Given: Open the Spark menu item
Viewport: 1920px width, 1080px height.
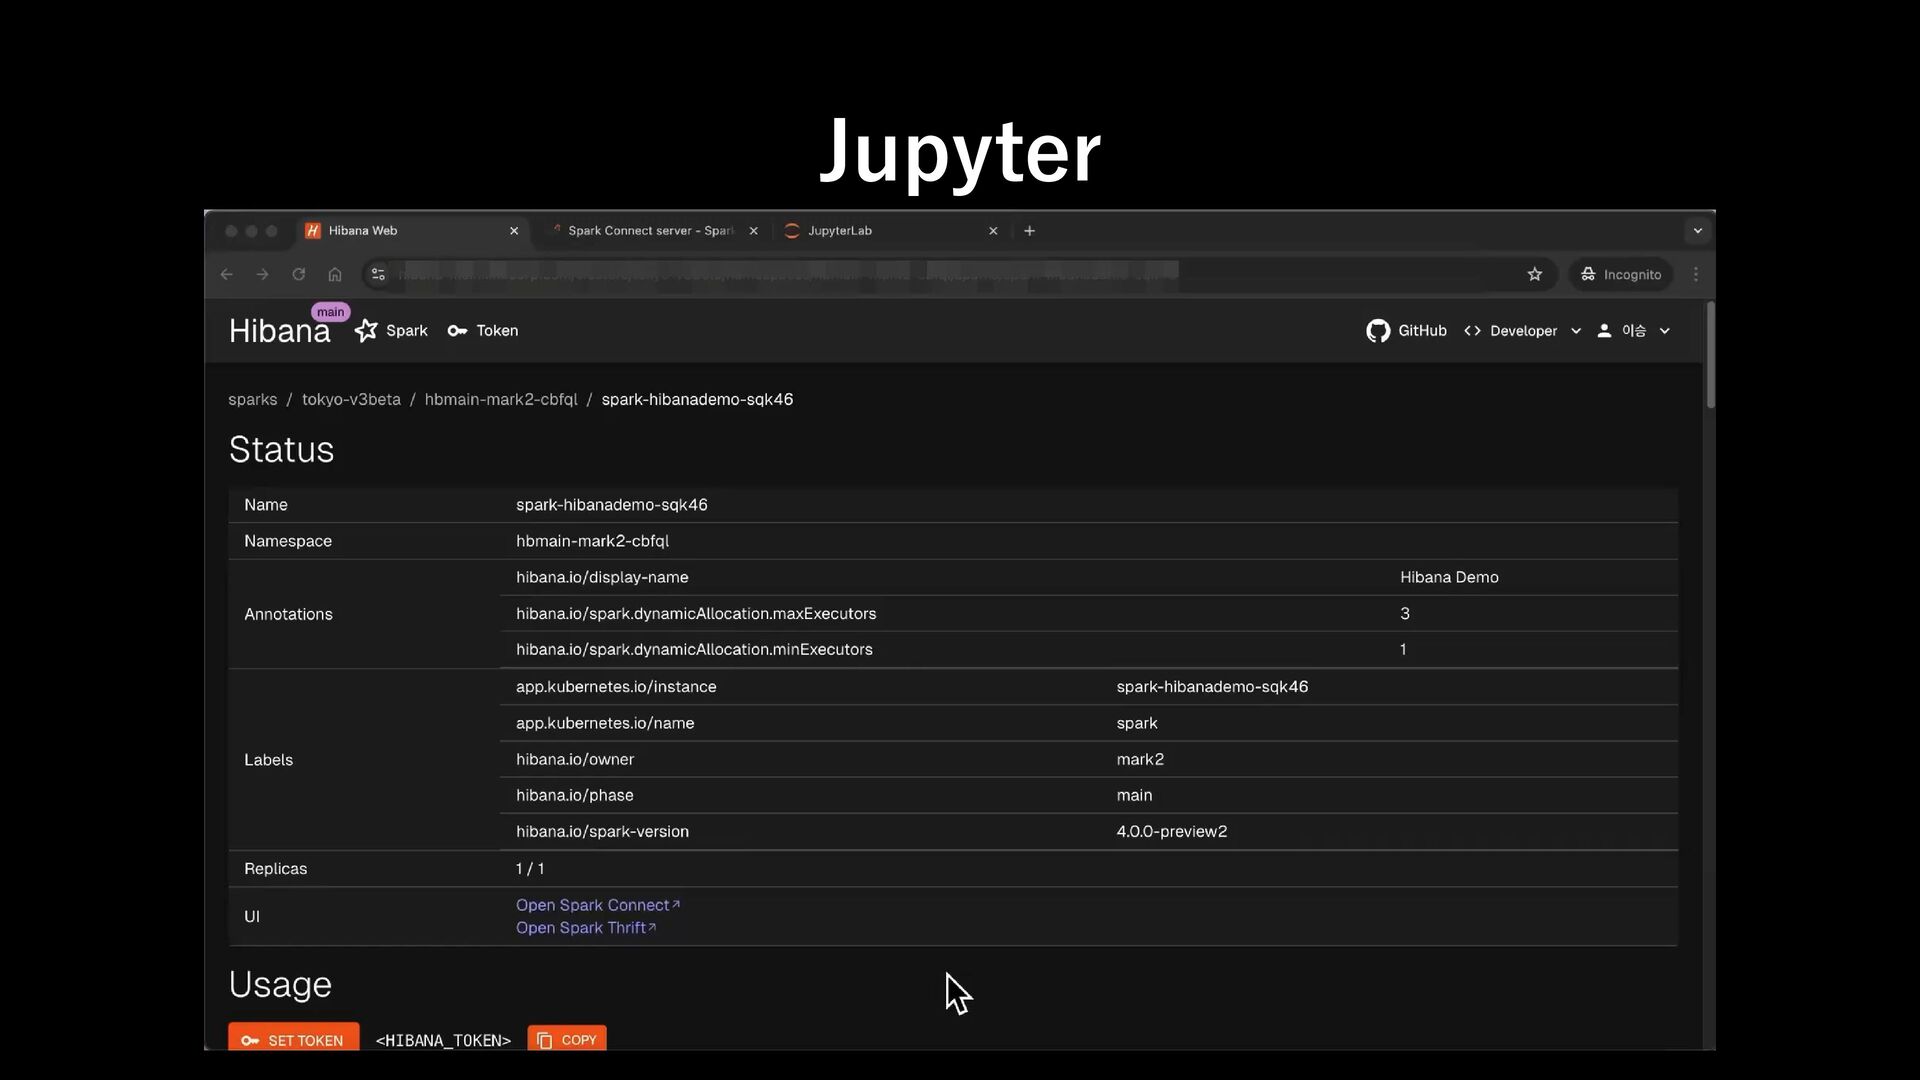Looking at the screenshot, I should [x=391, y=331].
